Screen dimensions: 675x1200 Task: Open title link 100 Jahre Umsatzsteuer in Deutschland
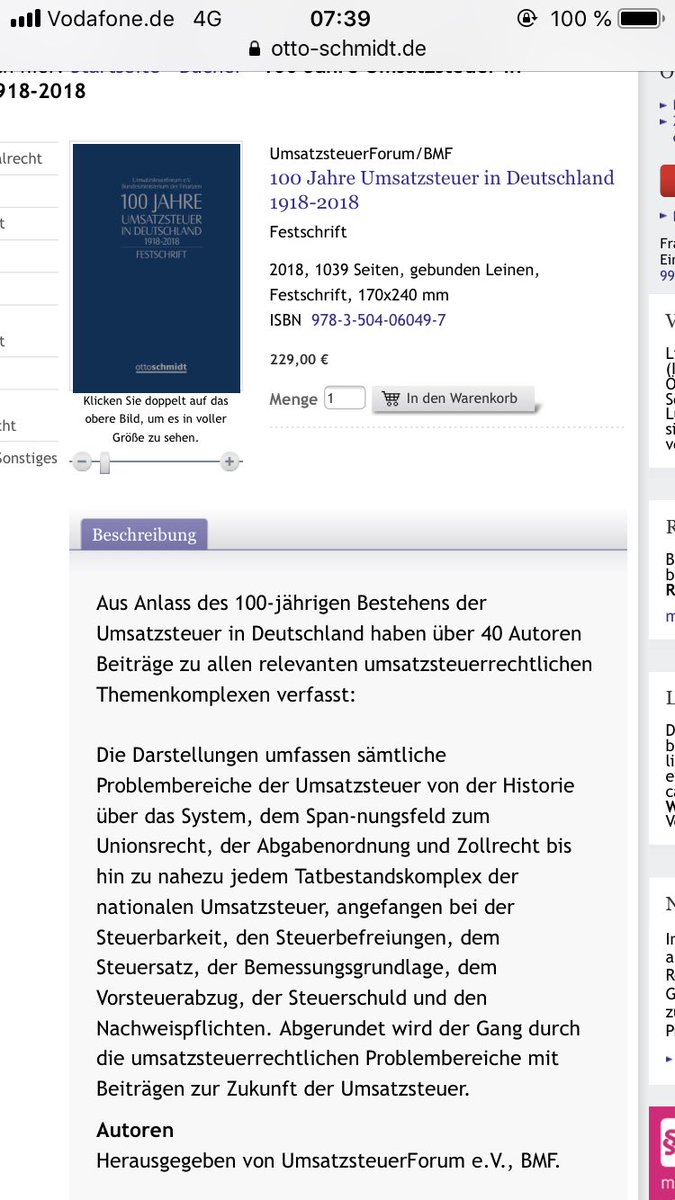pos(442,190)
